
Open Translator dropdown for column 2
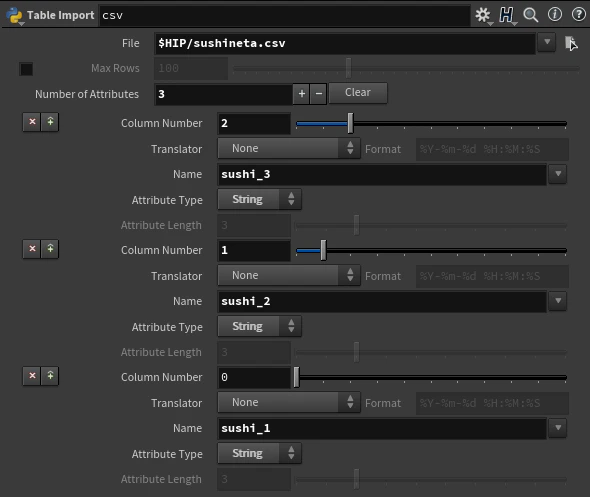289,148
